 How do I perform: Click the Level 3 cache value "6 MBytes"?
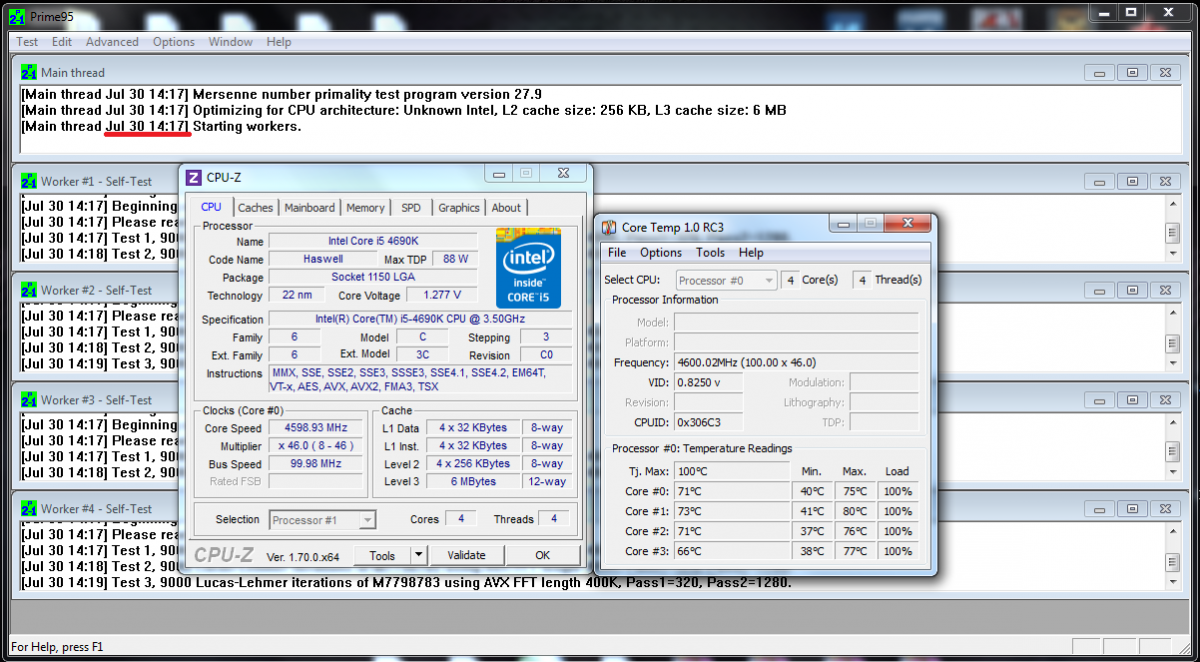(x=472, y=482)
